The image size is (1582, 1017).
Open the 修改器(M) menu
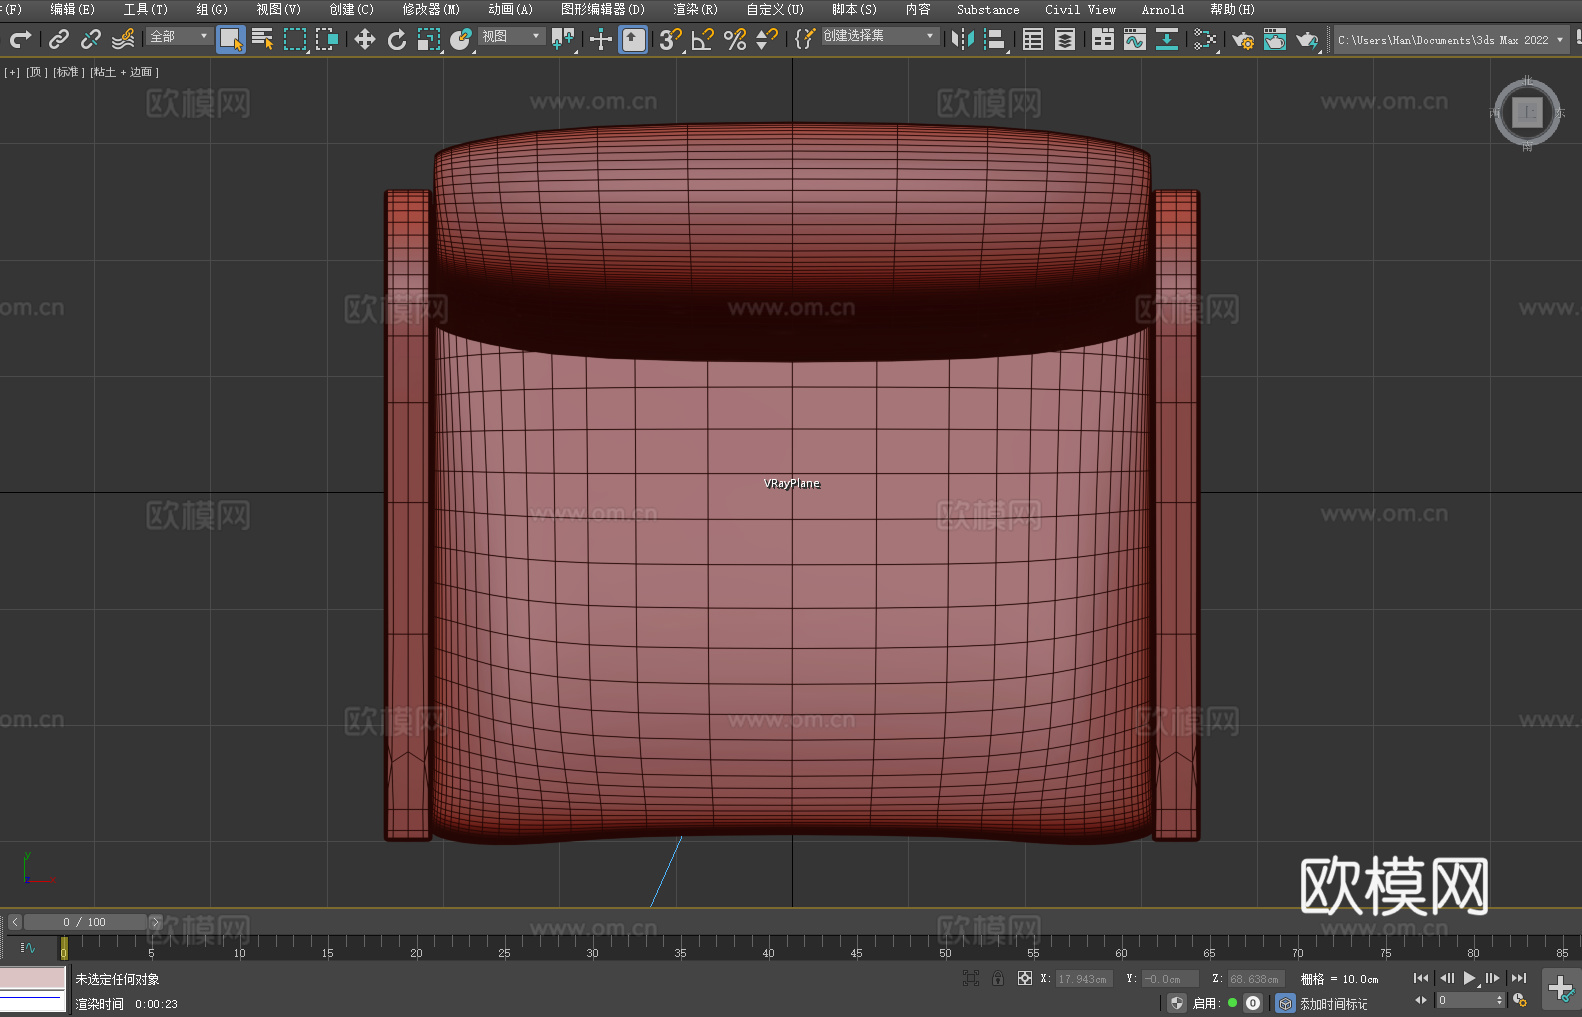pos(431,9)
